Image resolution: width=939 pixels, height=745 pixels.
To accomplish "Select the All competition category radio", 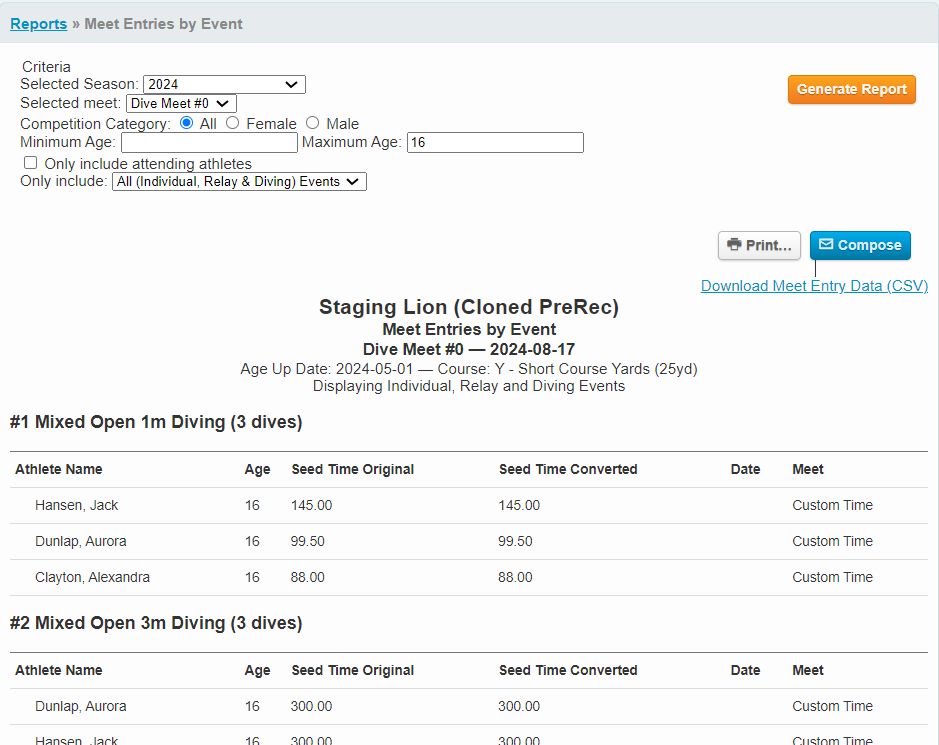I will click(187, 123).
